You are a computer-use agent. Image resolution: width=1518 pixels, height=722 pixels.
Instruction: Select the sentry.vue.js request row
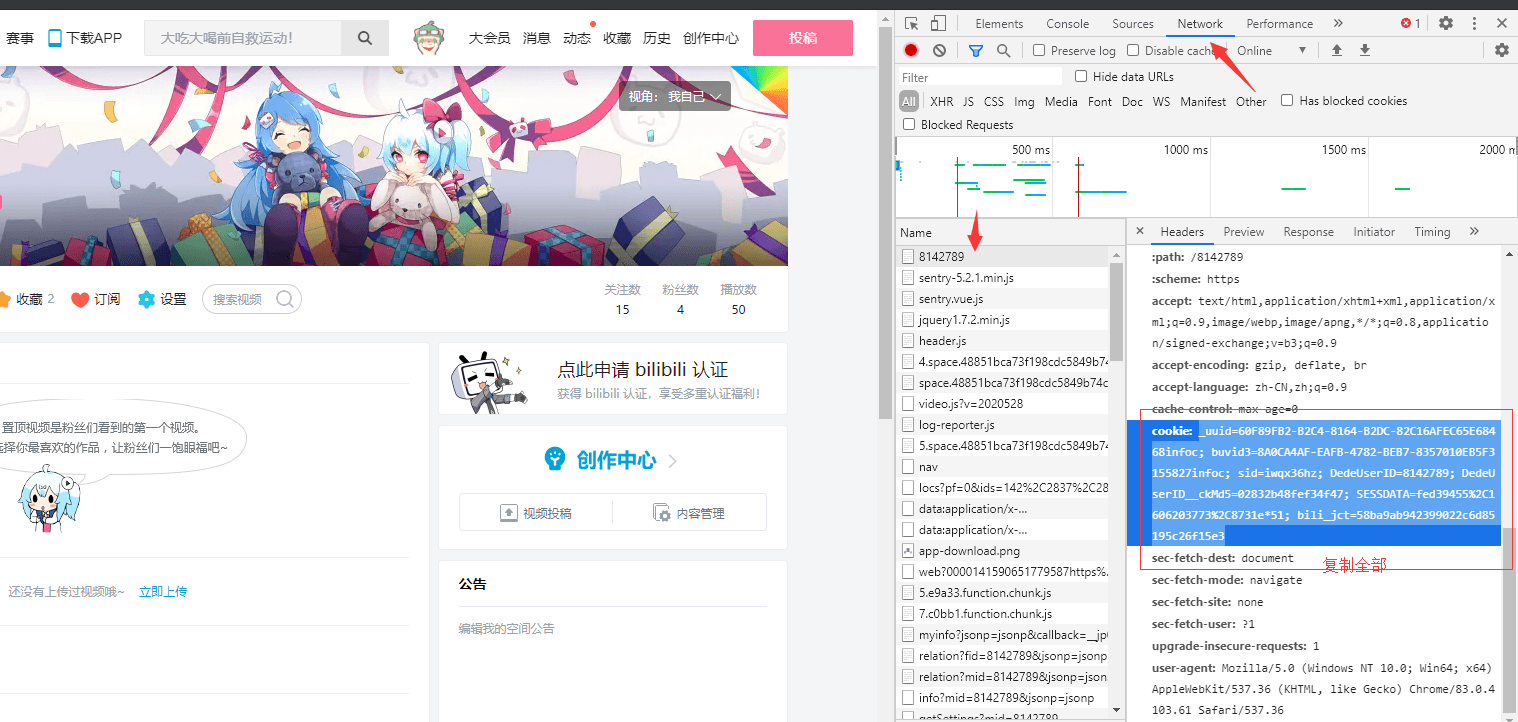[x=1003, y=298]
